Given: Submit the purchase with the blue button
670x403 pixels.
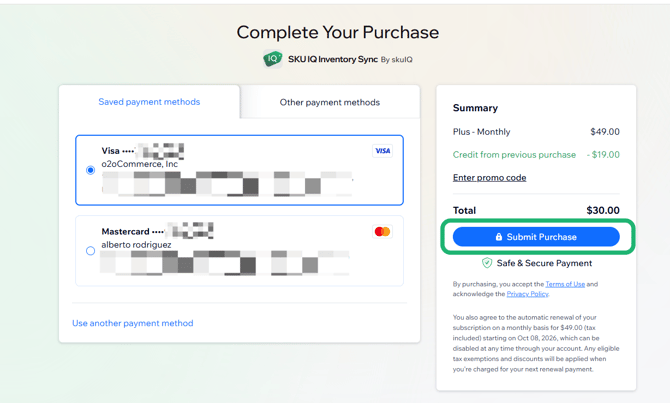Looking at the screenshot, I should pyautogui.click(x=536, y=237).
